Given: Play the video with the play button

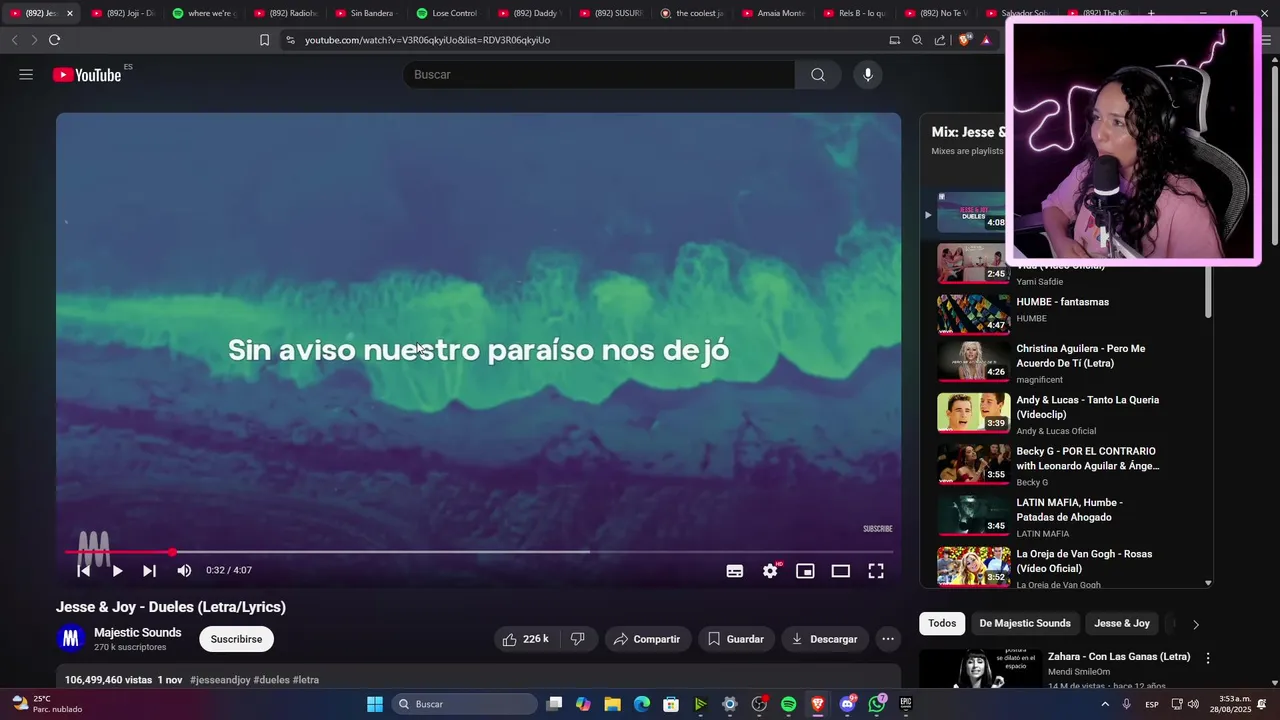Looking at the screenshot, I should coord(117,571).
